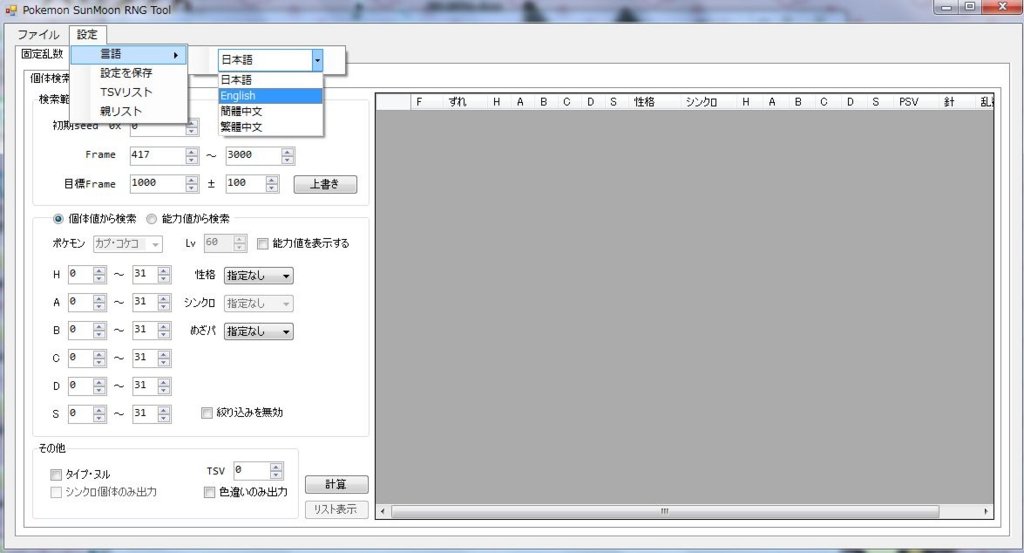1024x553 pixels.
Task: Switch to the 固定乱数 tab
Action: point(42,54)
